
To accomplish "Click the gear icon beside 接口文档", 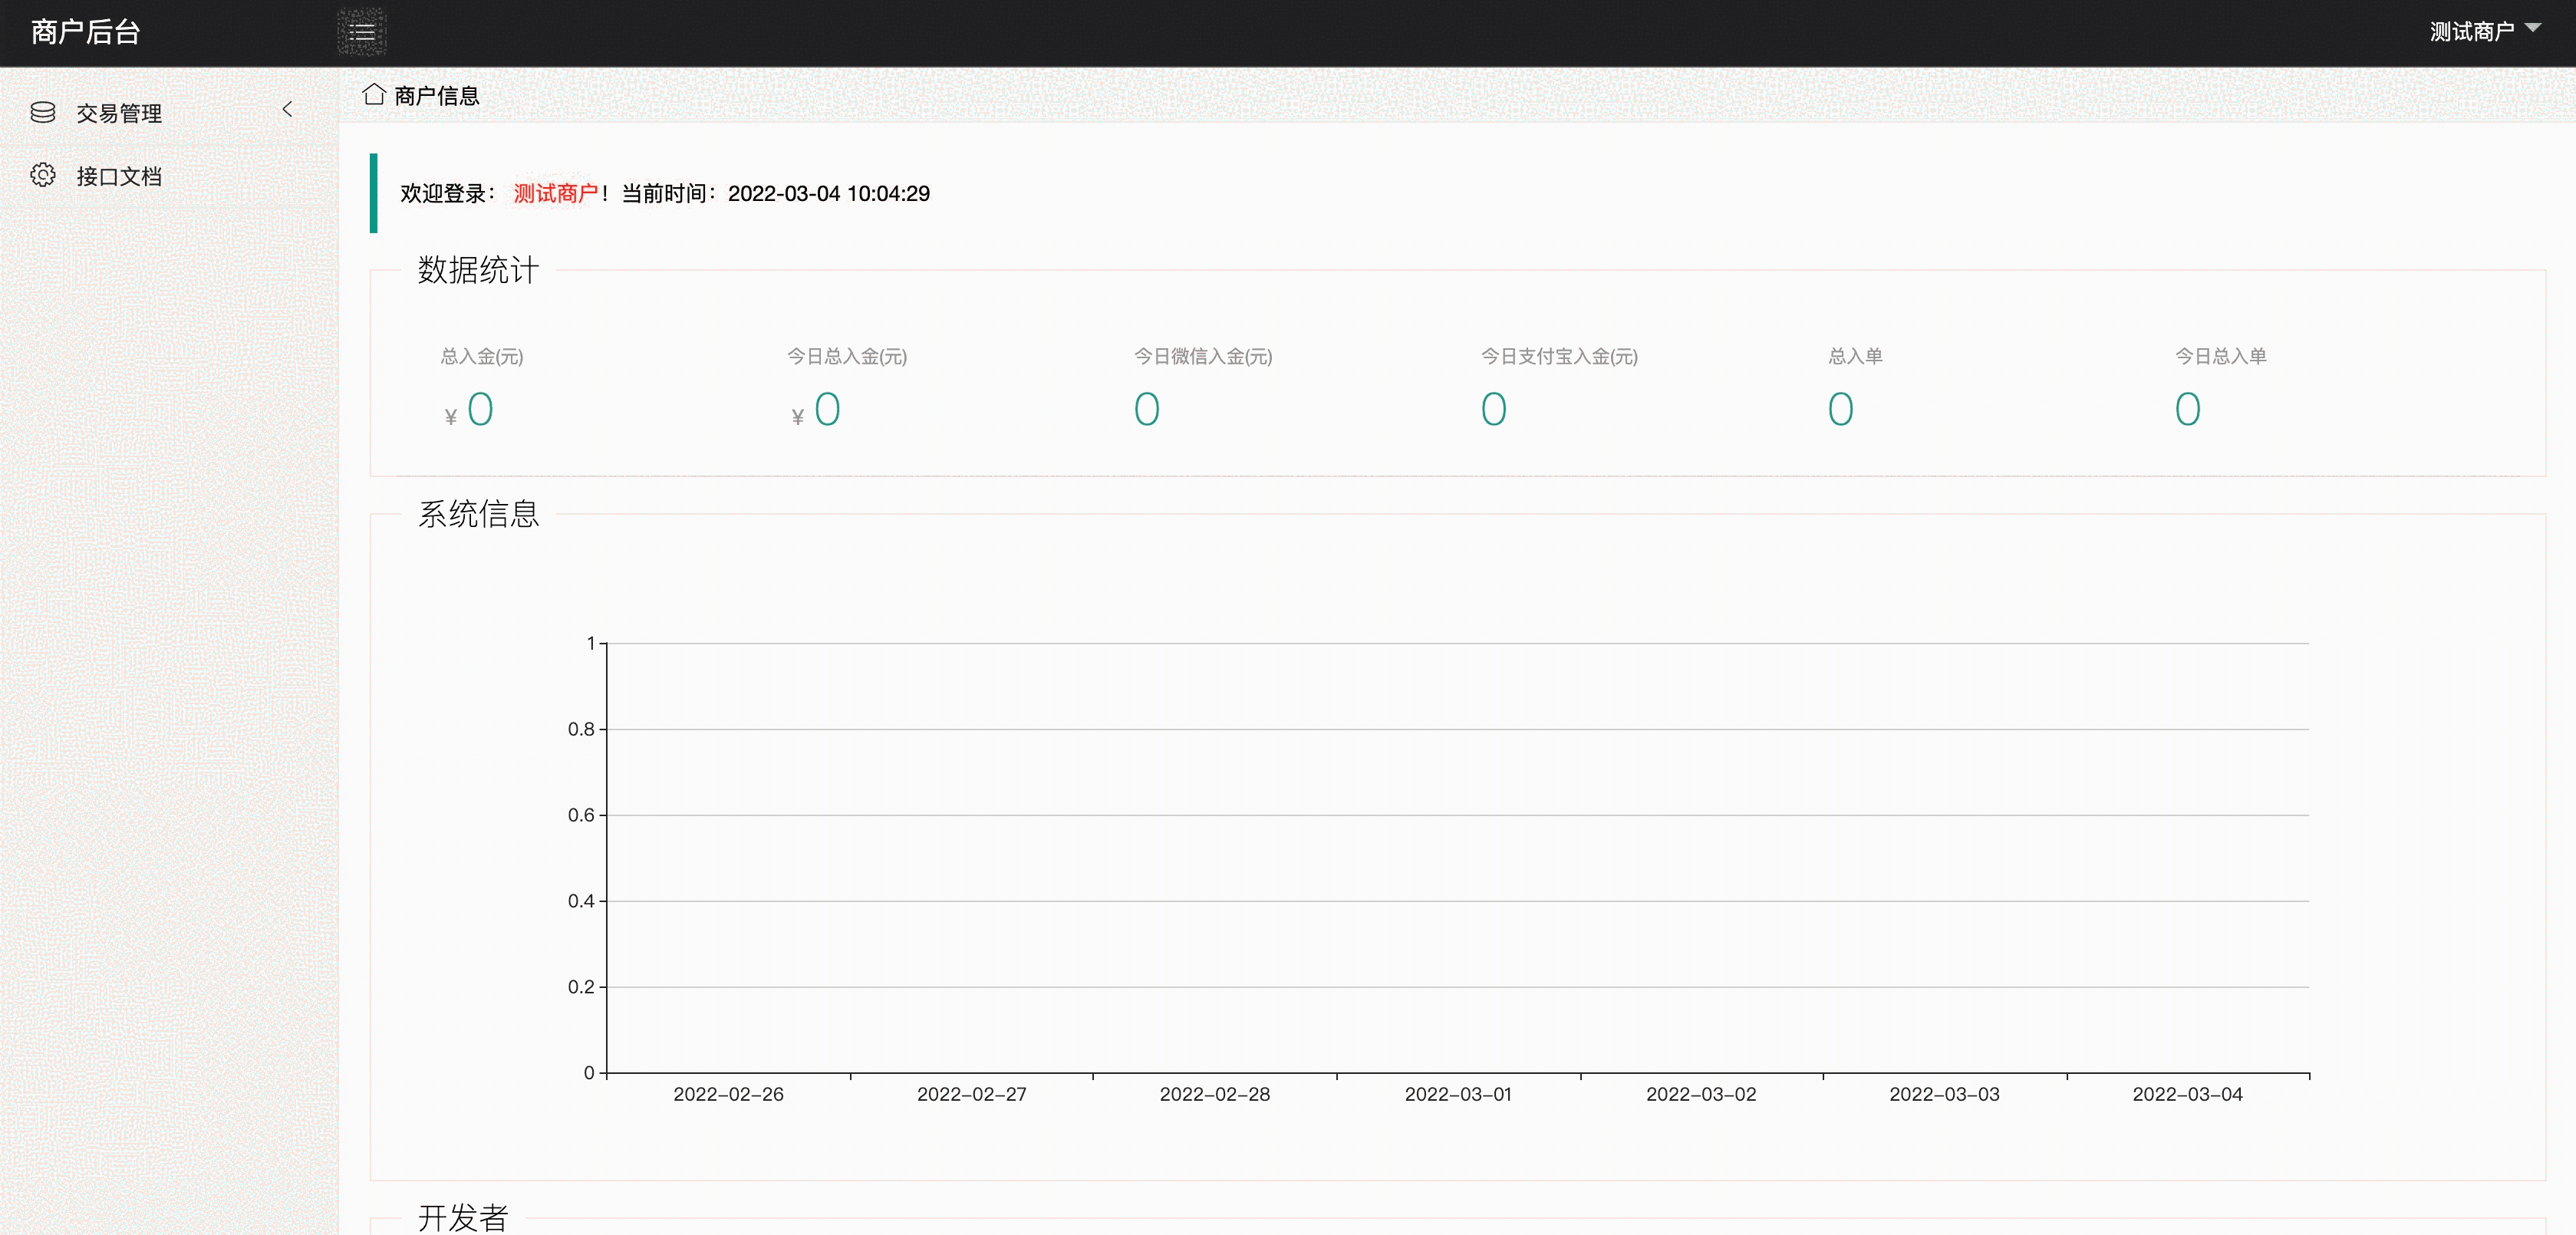I will click(x=43, y=175).
